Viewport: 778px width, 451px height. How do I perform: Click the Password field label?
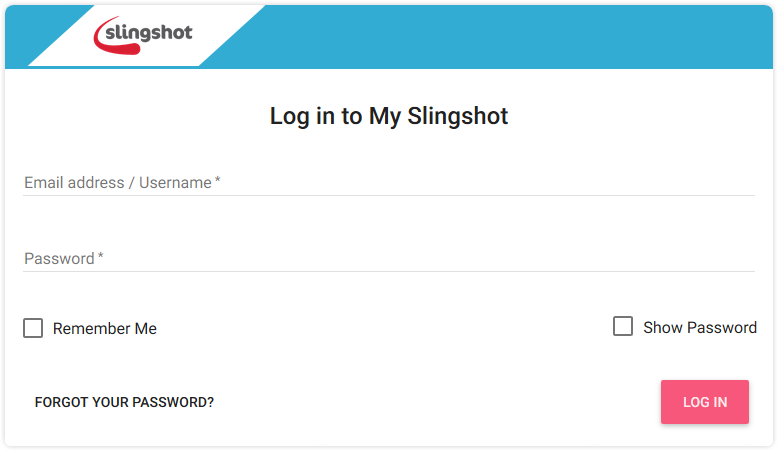pyautogui.click(x=59, y=259)
